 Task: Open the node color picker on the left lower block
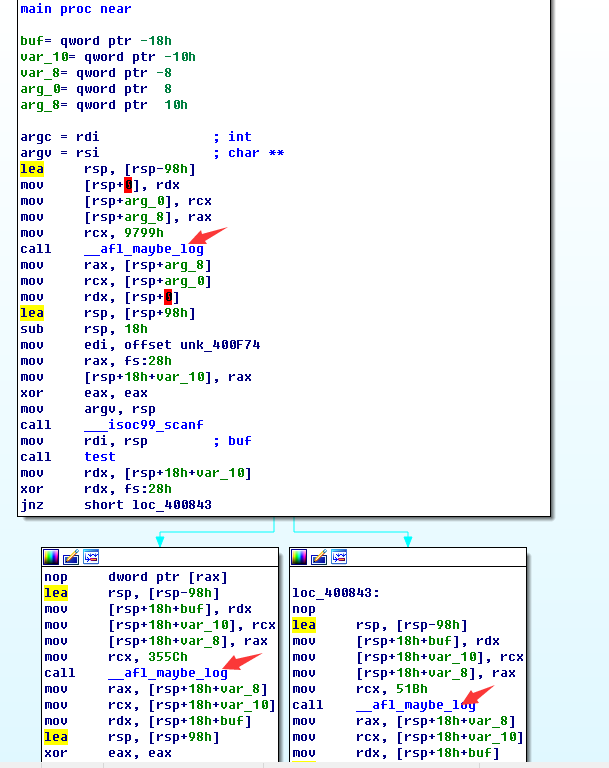[51, 557]
